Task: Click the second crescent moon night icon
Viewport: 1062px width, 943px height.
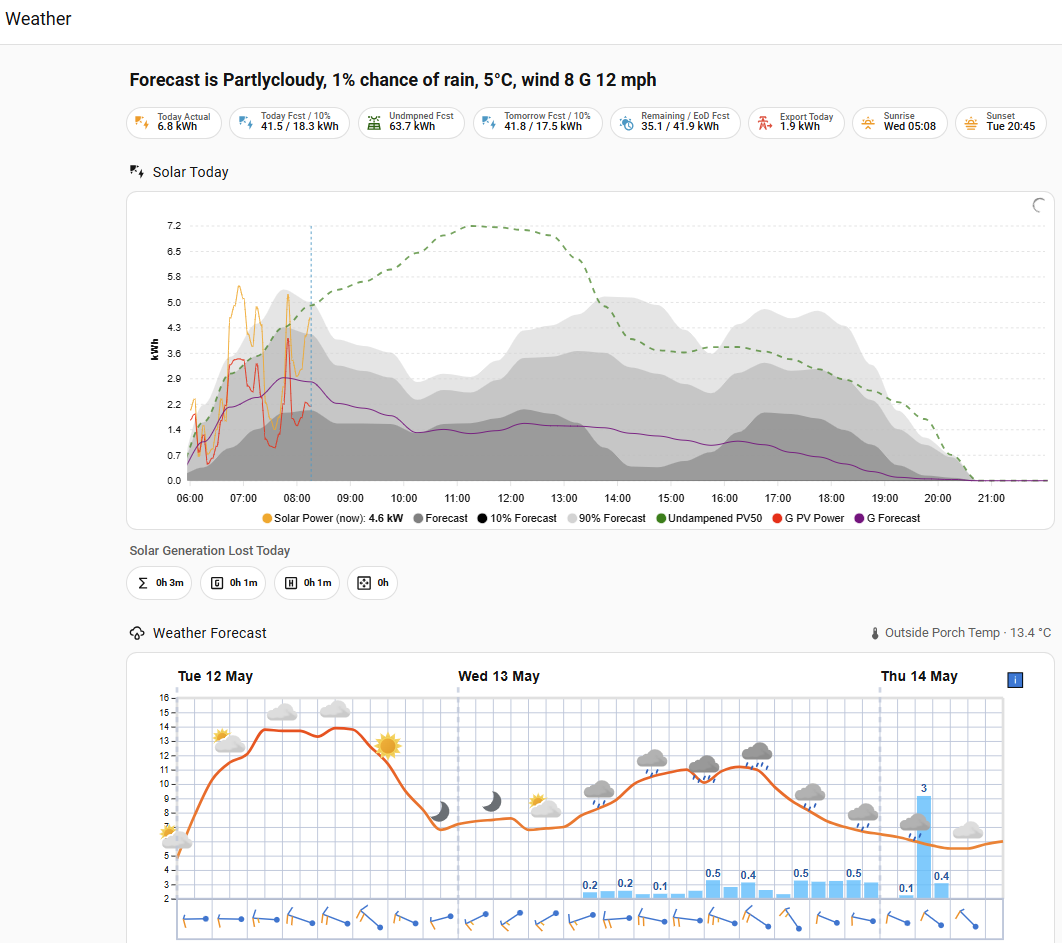Action: (492, 801)
